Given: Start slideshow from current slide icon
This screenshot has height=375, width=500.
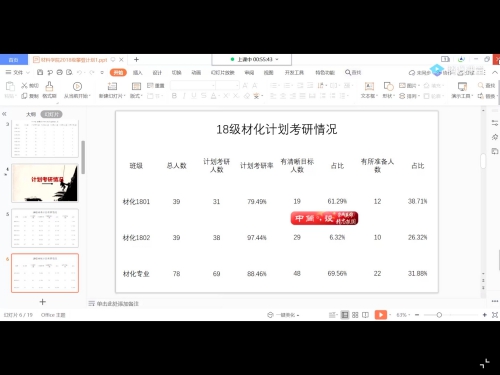Looking at the screenshot, I should 77,86.
